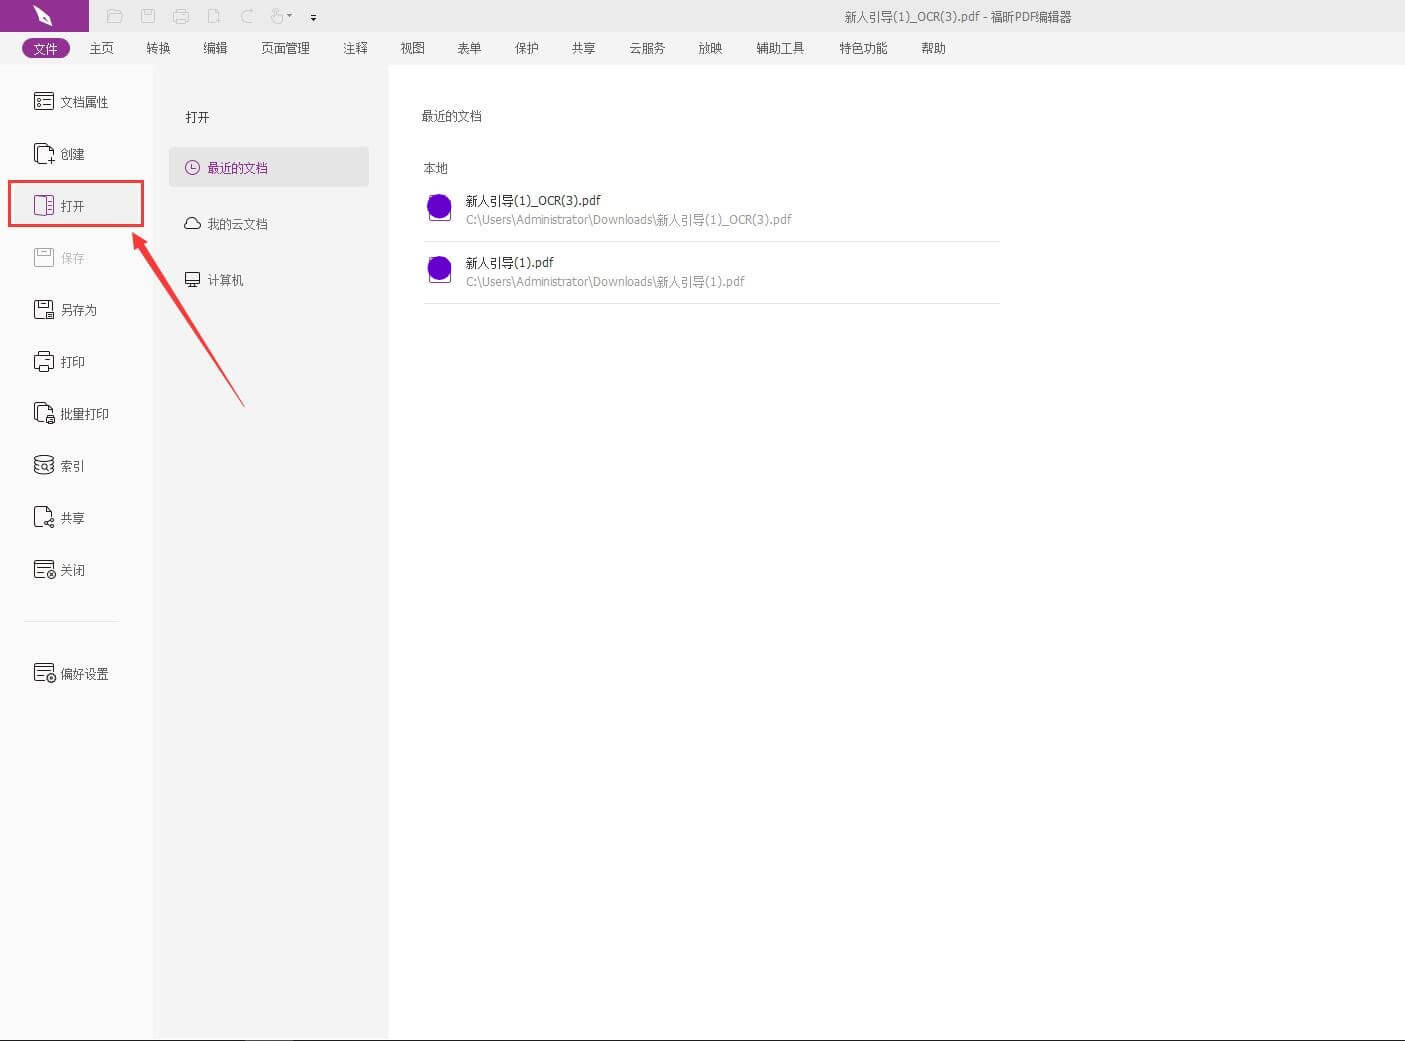Screen dimensions: 1405x1041
Task: Open the 页面管理 ribbon tab
Action: [285, 48]
